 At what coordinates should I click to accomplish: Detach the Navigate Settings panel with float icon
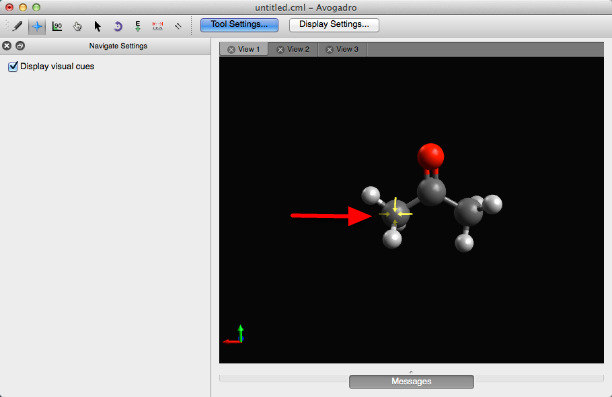tap(20, 46)
